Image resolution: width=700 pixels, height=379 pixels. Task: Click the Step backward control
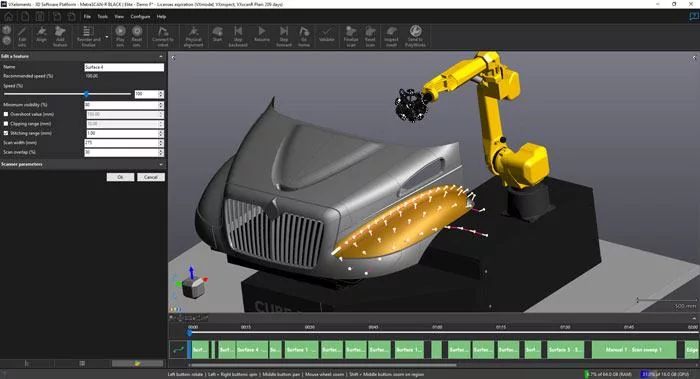click(238, 36)
